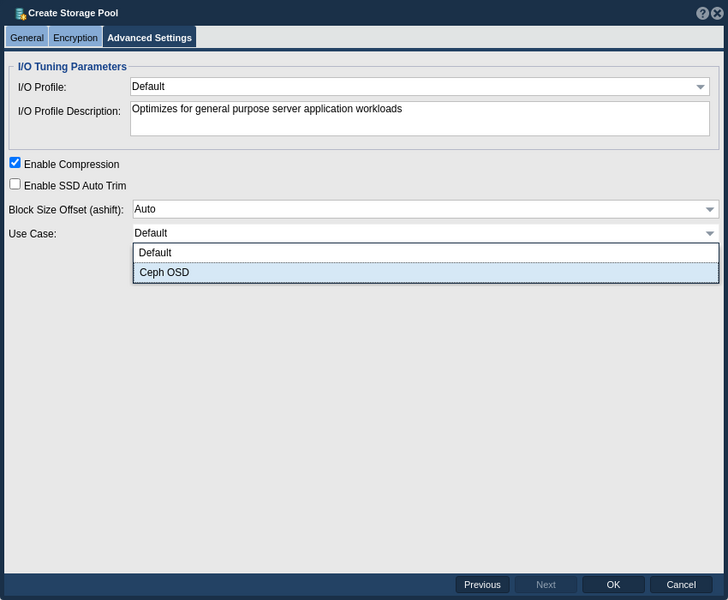
Task: Click the Create Storage Pool title text
Action: (73, 13)
